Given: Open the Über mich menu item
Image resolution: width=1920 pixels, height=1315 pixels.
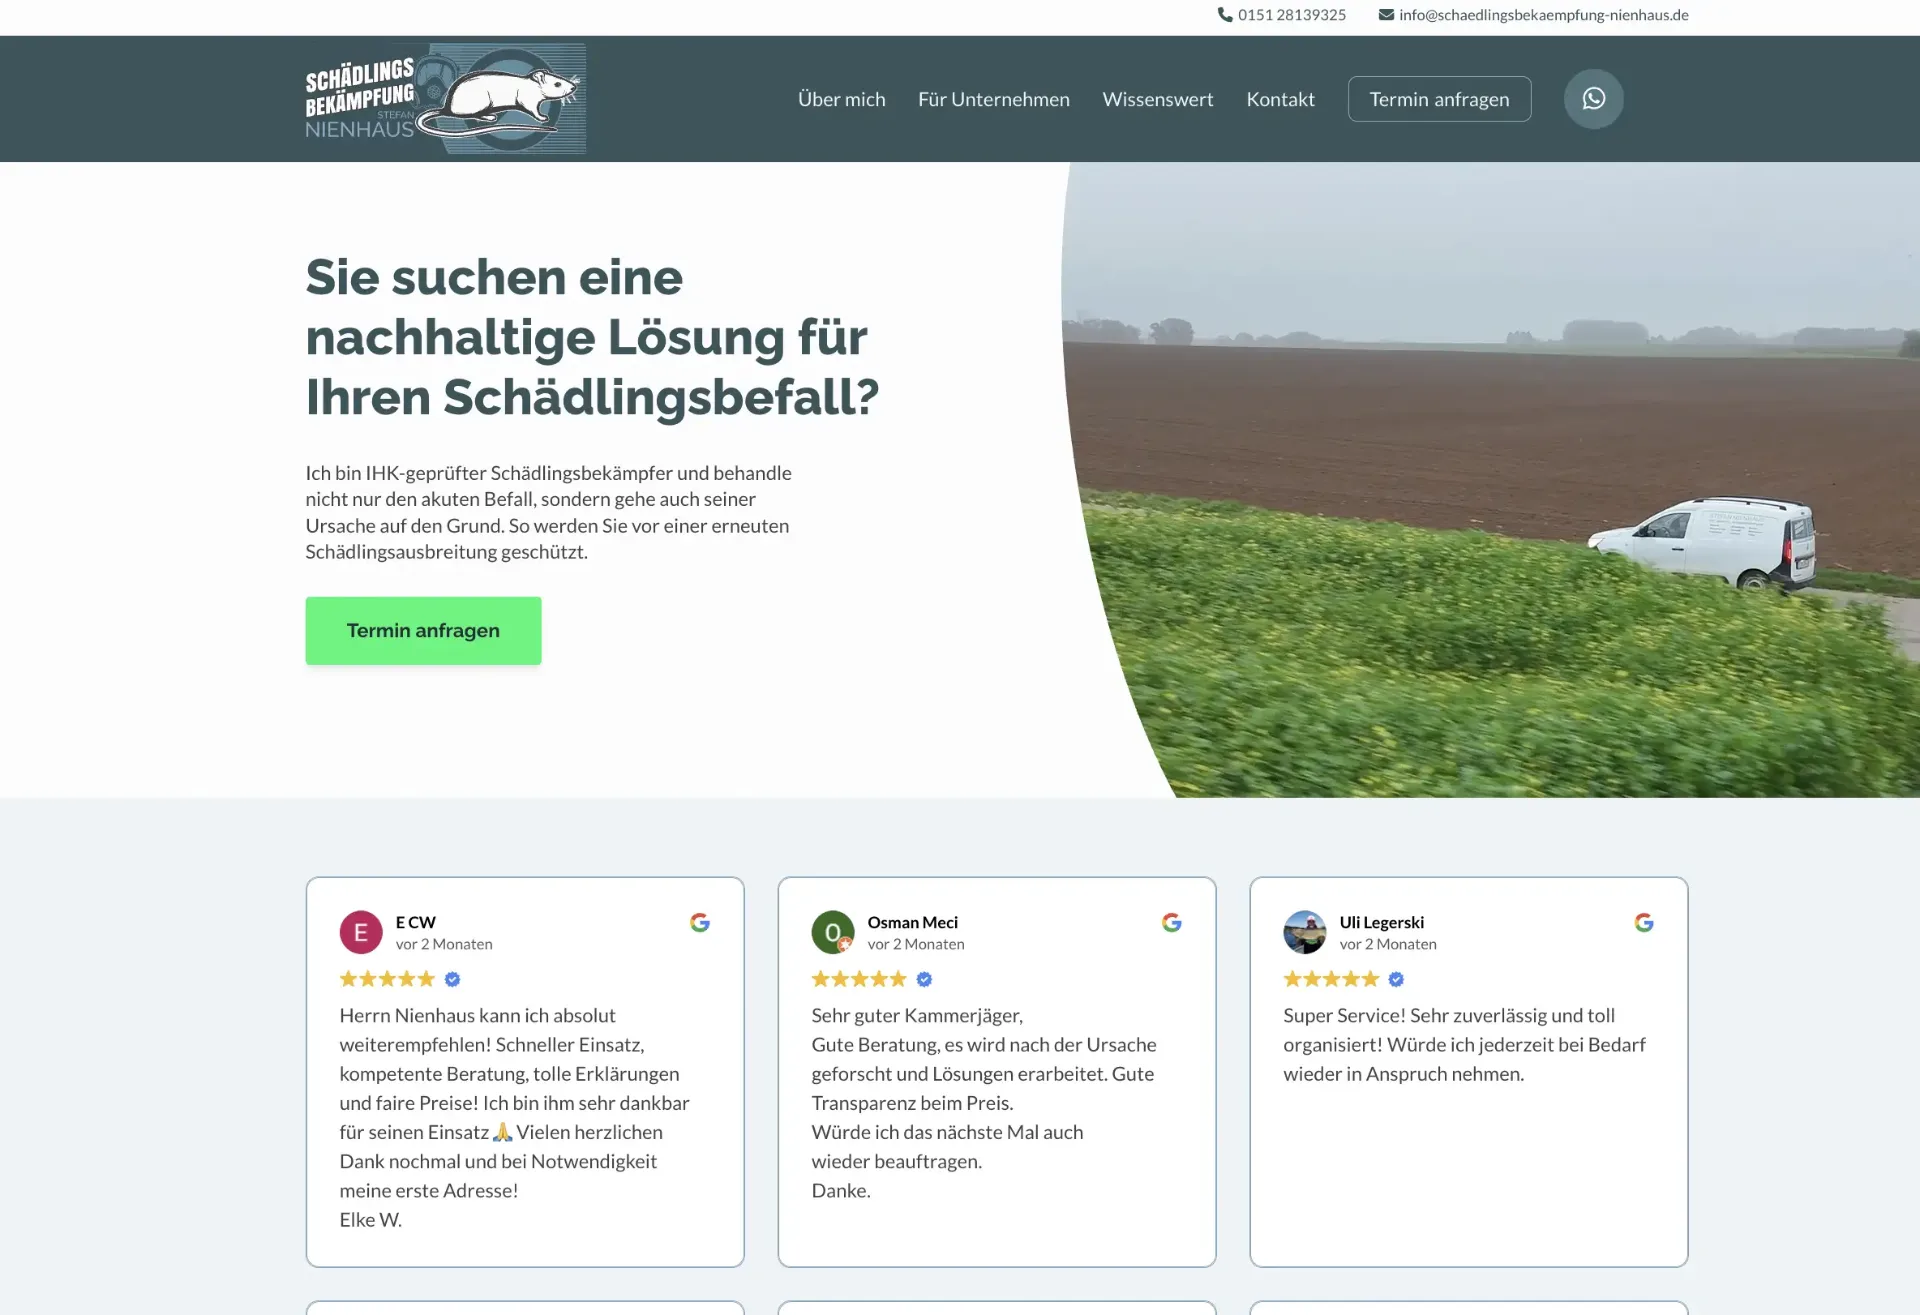Looking at the screenshot, I should pyautogui.click(x=841, y=98).
